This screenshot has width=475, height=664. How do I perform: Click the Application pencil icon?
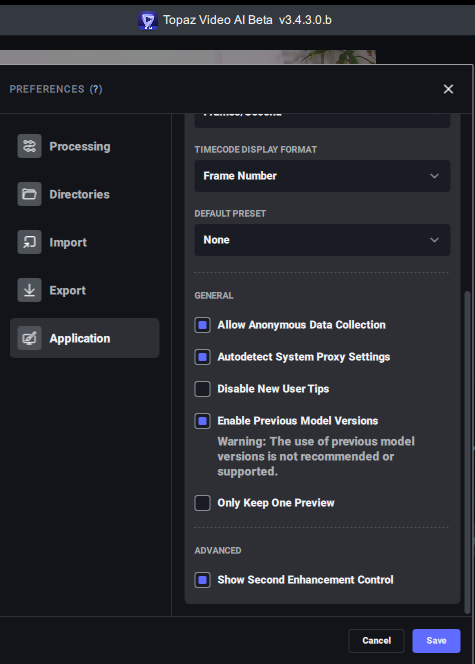29,338
